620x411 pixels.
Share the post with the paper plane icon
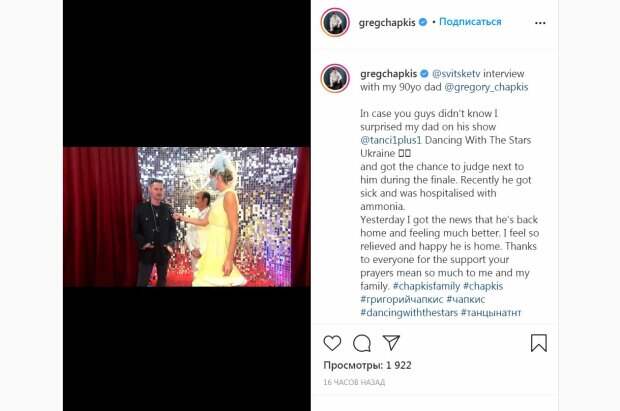pos(391,343)
